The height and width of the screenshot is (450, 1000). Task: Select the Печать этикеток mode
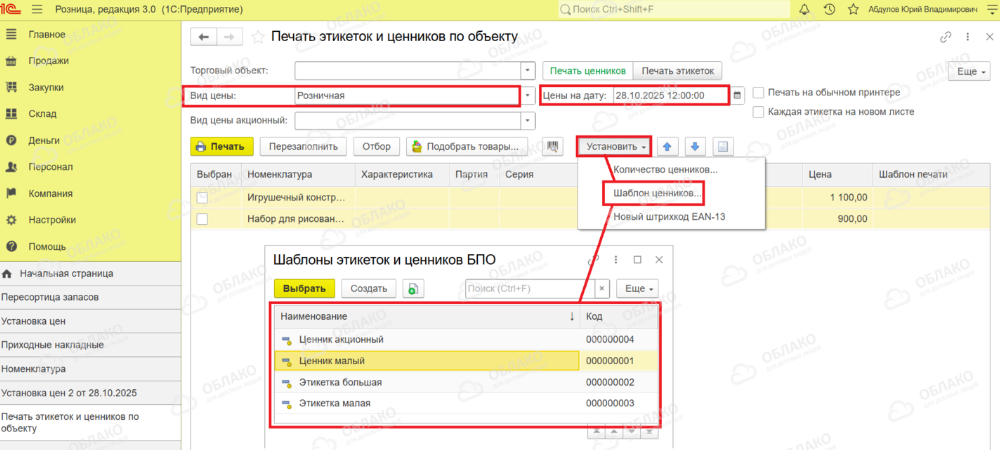click(678, 71)
